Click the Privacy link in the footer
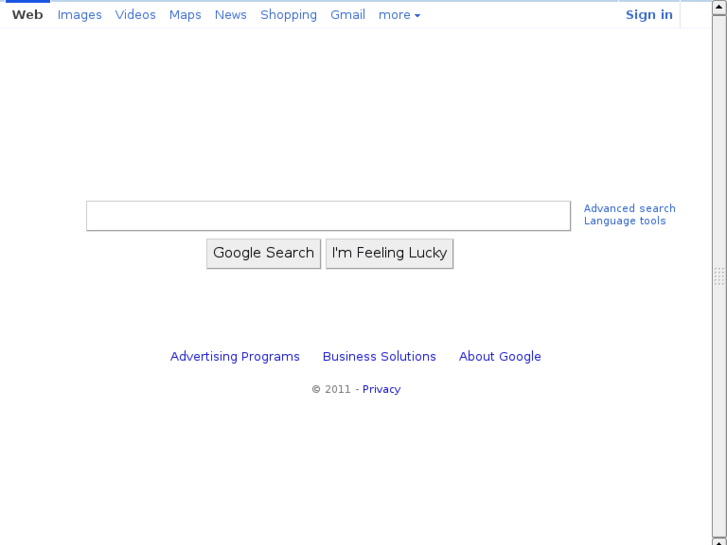727x545 pixels. (381, 390)
